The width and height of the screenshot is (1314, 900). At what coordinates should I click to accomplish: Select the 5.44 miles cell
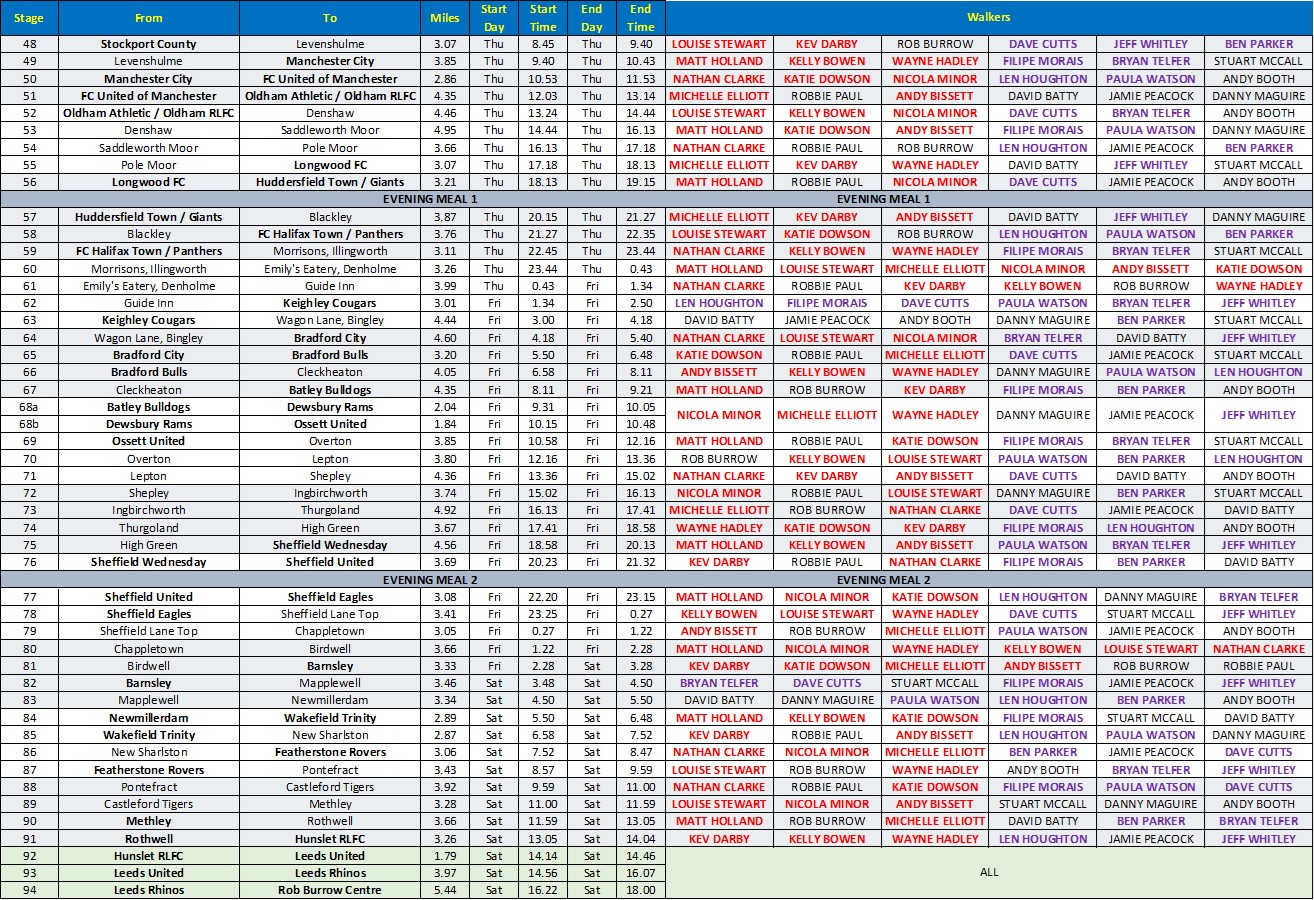[445, 890]
